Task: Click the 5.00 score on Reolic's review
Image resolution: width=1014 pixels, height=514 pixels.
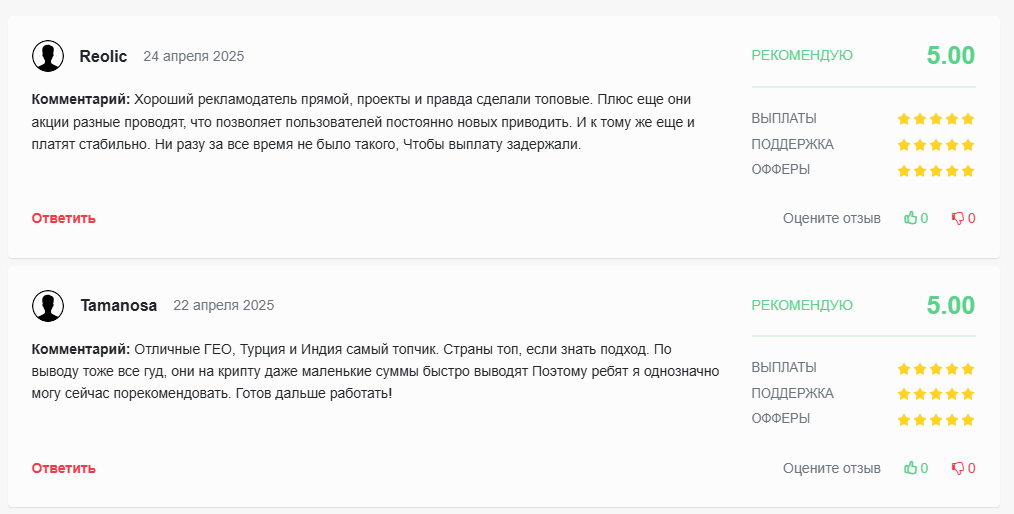Action: pos(951,56)
